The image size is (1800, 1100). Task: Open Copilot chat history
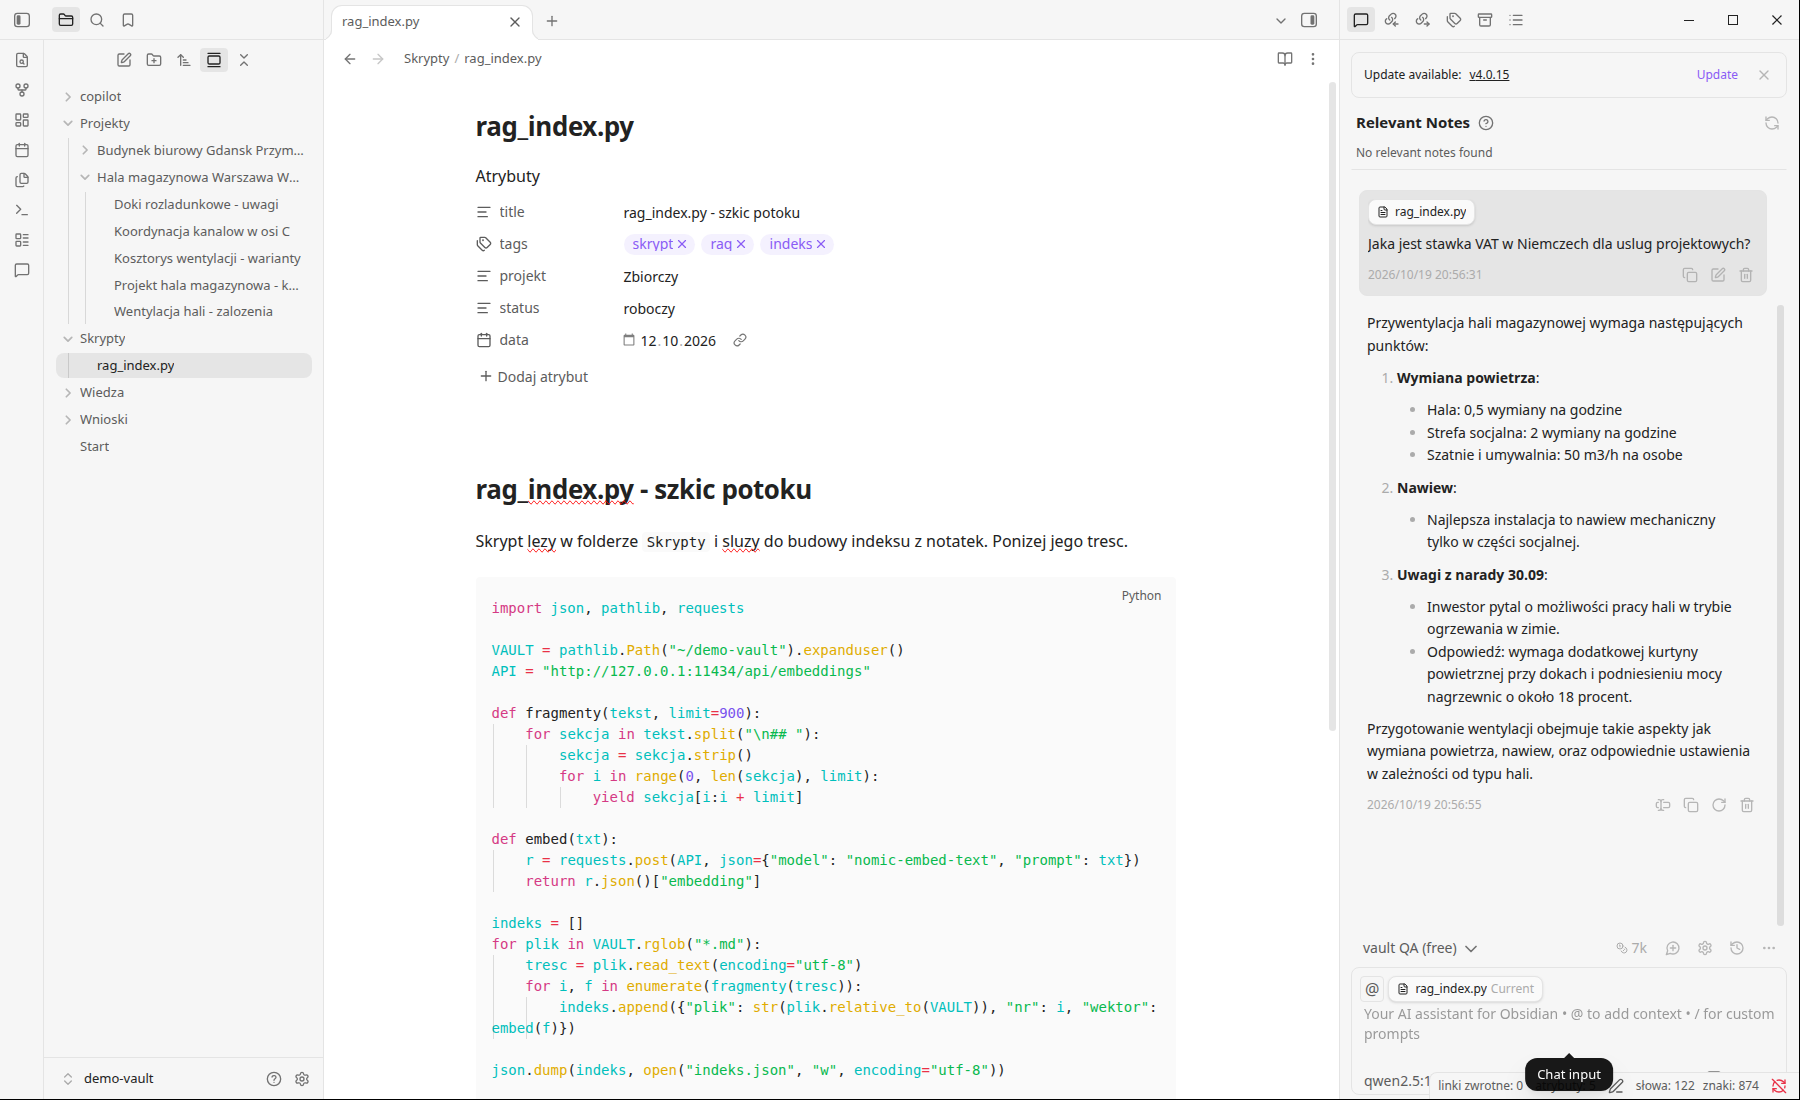1737,948
